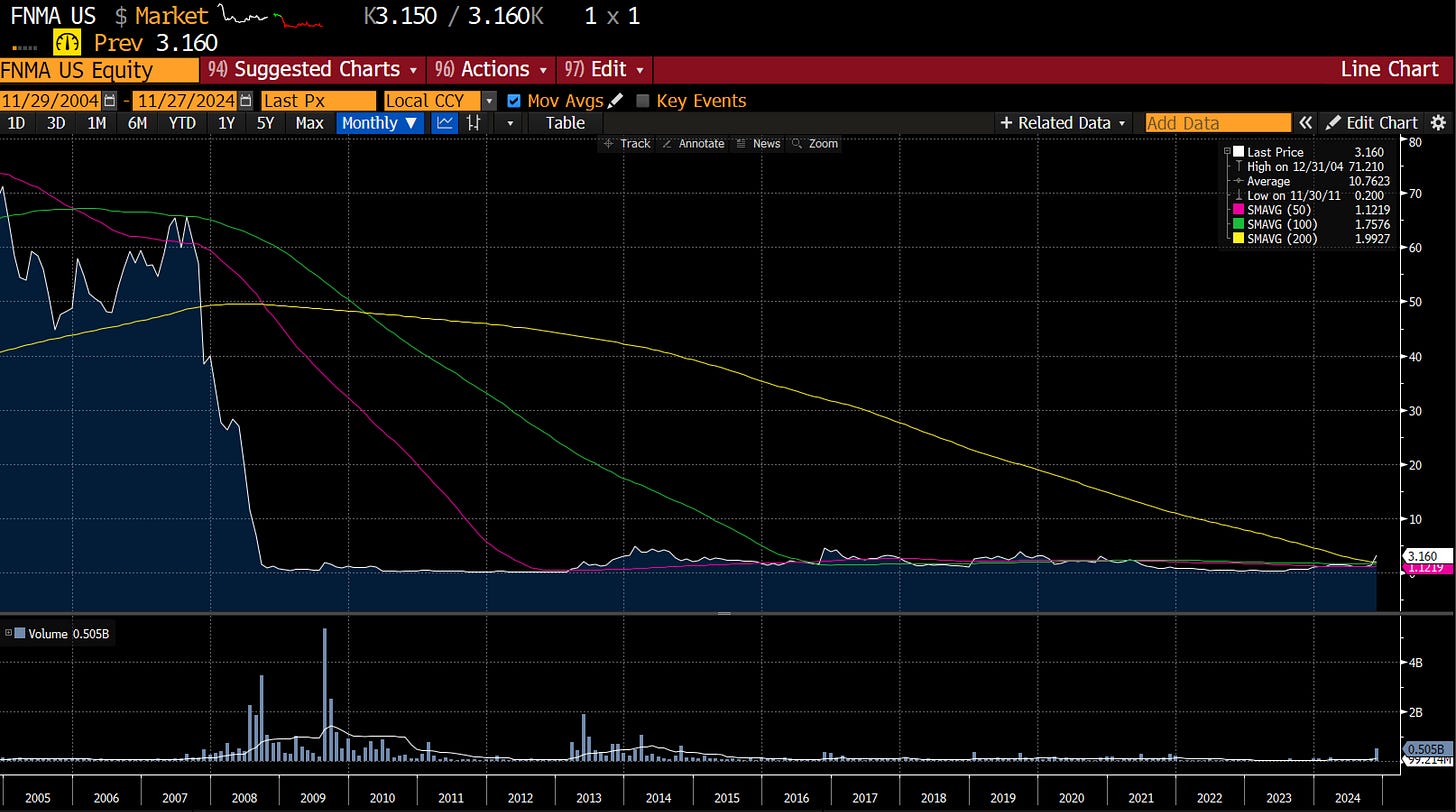The height and width of the screenshot is (812, 1456).
Task: Click the Zoom magnifier tool
Action: tap(814, 144)
